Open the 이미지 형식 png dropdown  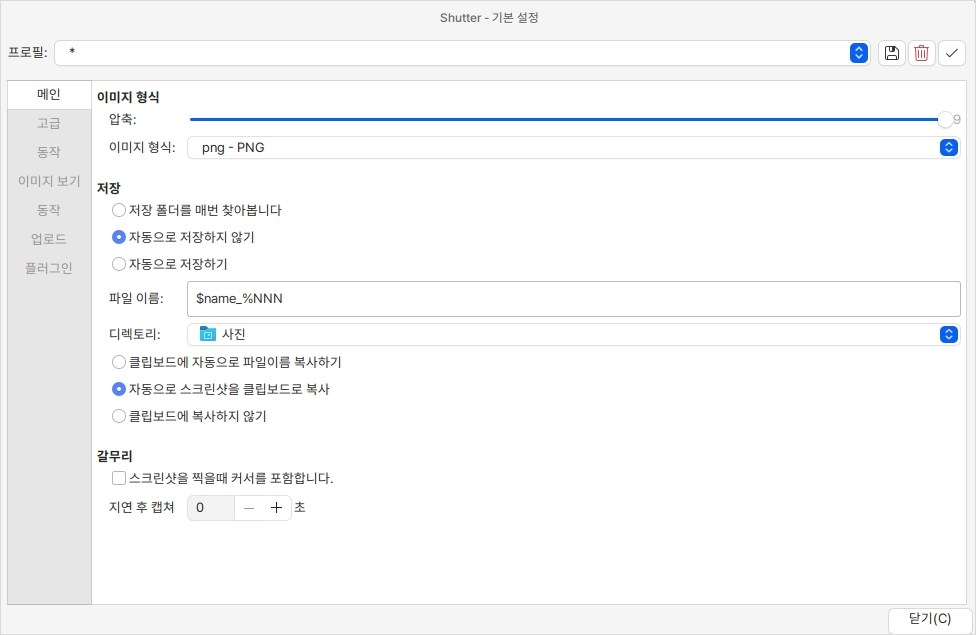click(x=949, y=148)
